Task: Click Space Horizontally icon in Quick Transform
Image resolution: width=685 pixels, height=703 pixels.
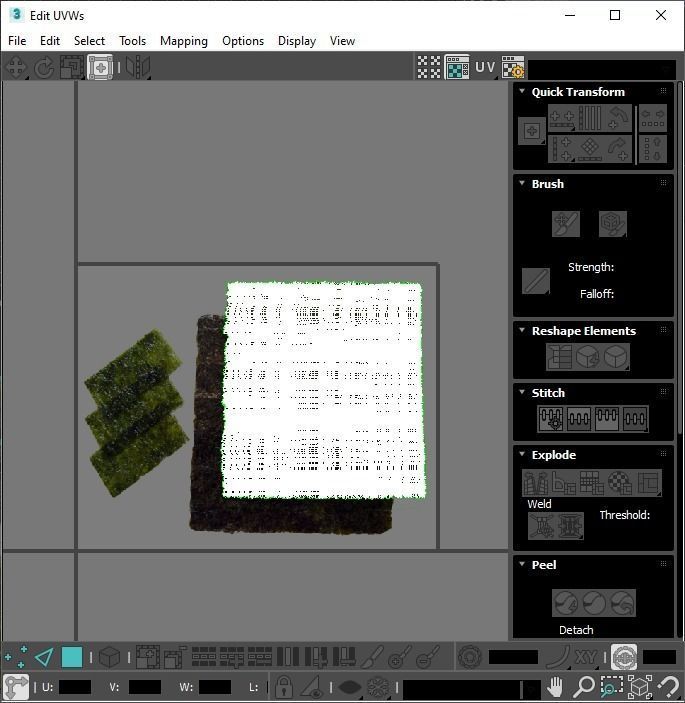Action: (653, 118)
